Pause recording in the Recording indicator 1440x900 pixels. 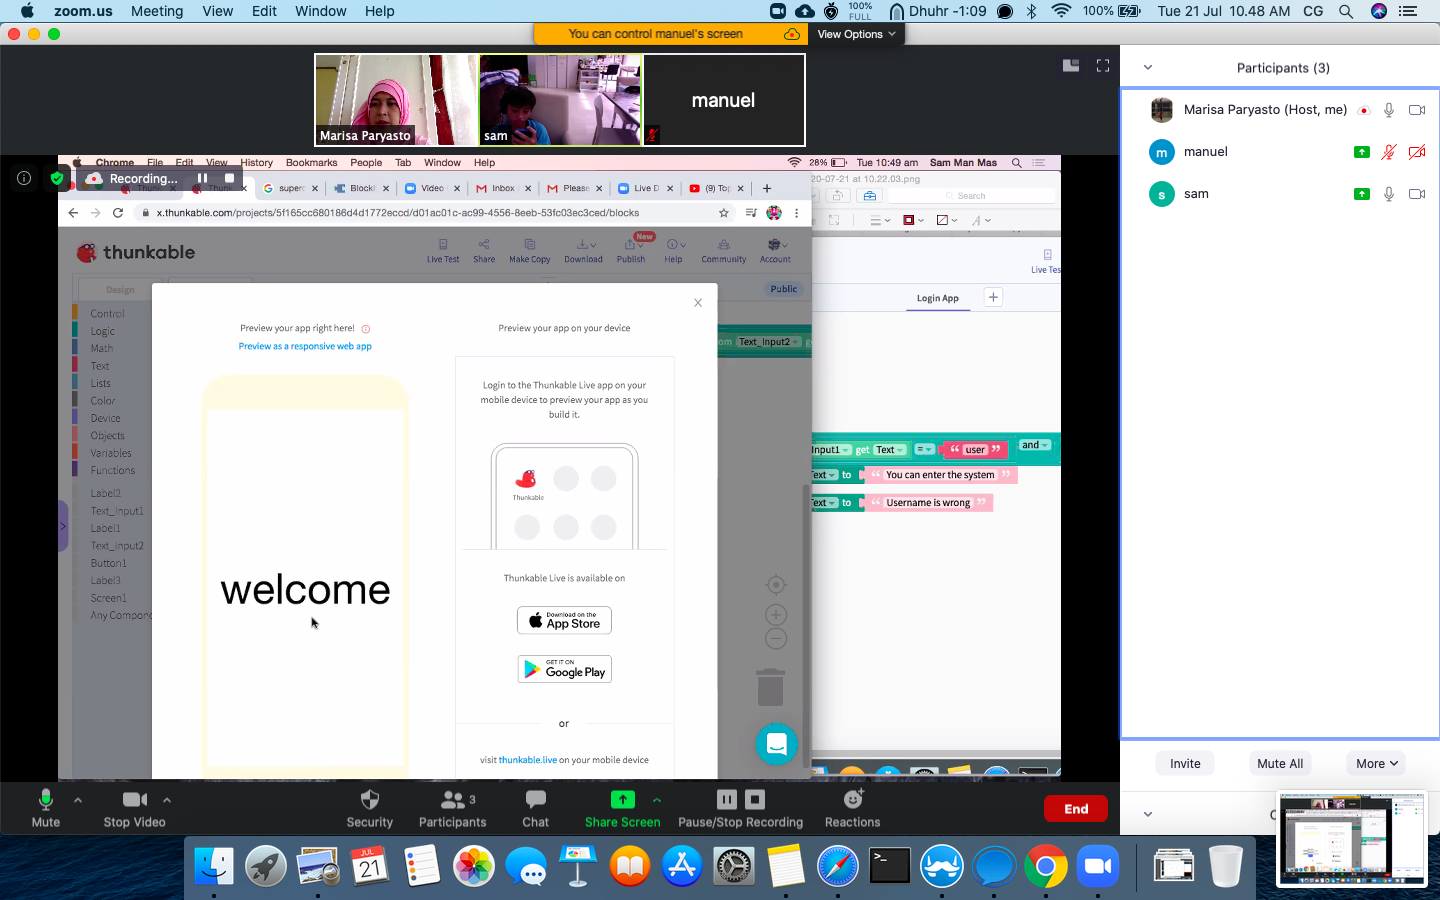(x=202, y=178)
